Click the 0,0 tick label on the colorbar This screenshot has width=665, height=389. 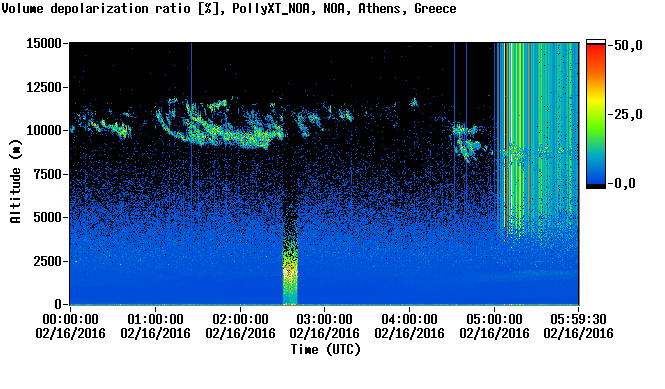624,184
